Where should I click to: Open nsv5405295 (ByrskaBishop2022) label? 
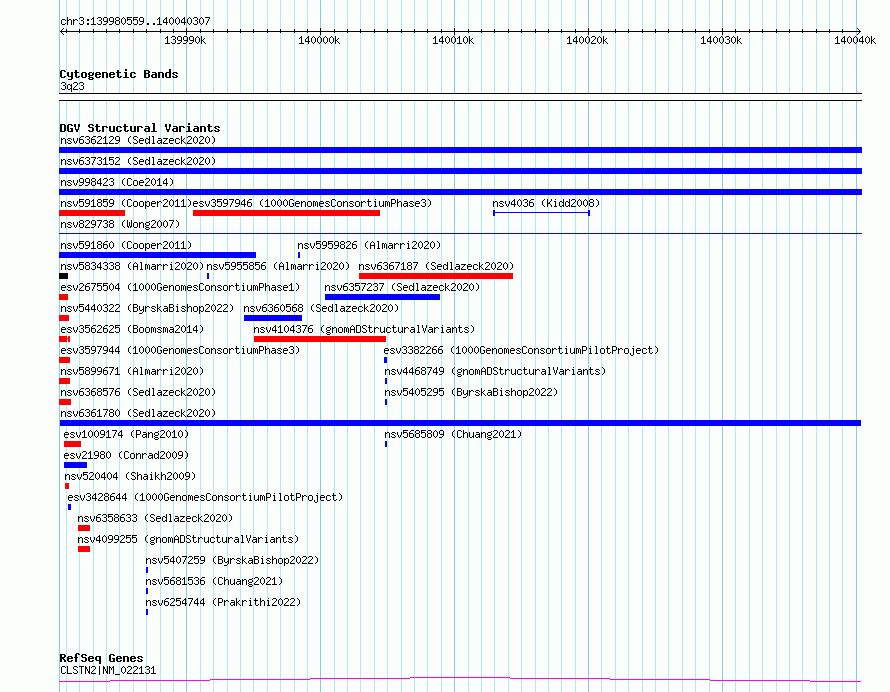(x=471, y=392)
